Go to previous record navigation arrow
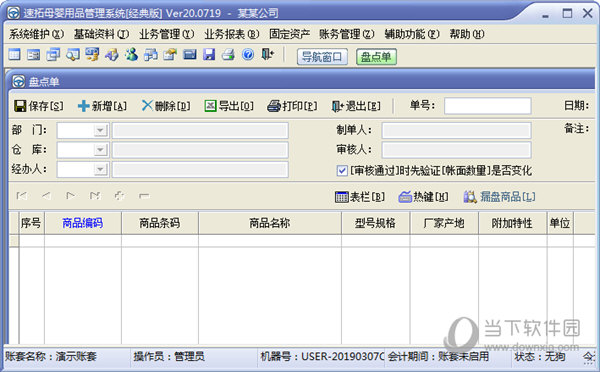 coord(46,196)
